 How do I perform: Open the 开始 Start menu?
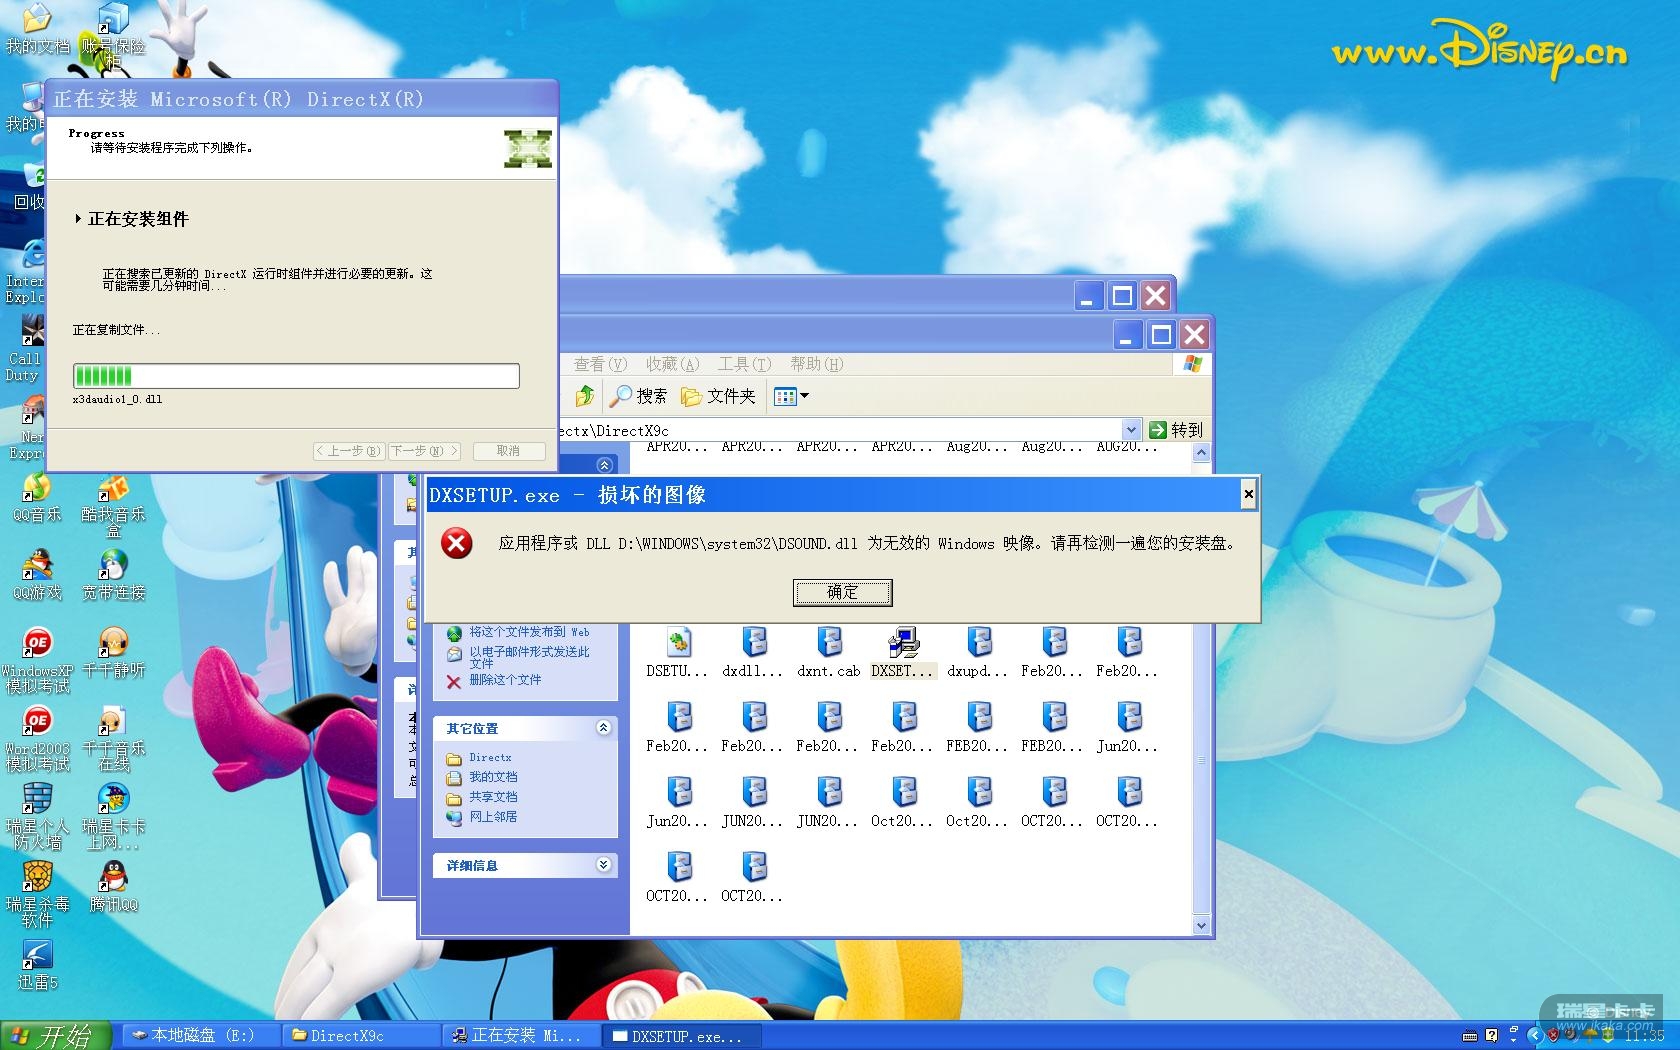coord(55,1036)
